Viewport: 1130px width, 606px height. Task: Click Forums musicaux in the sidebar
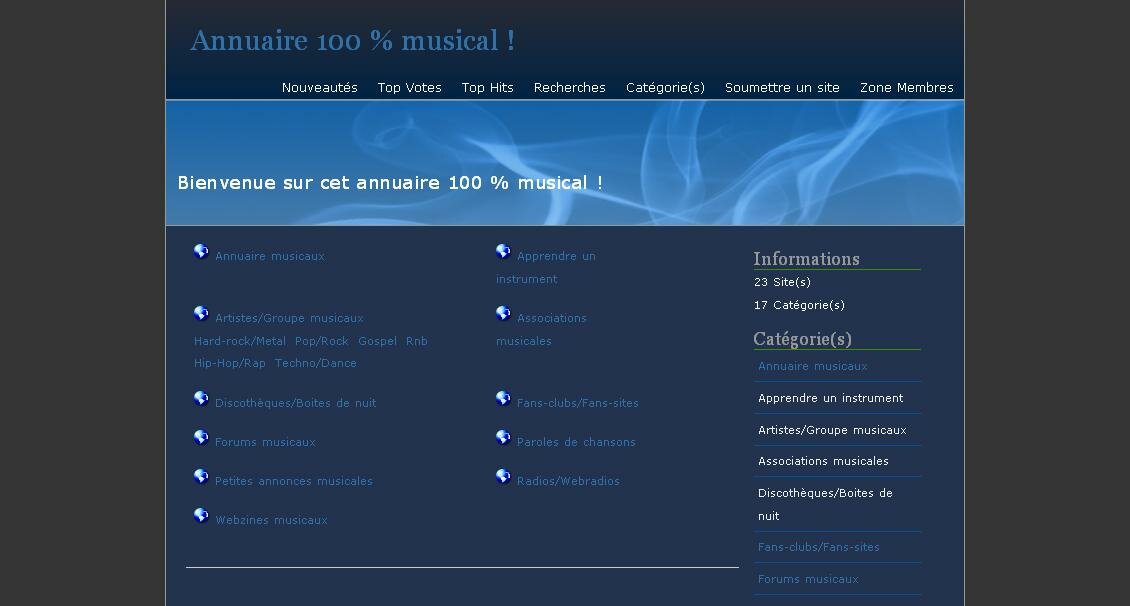(808, 579)
